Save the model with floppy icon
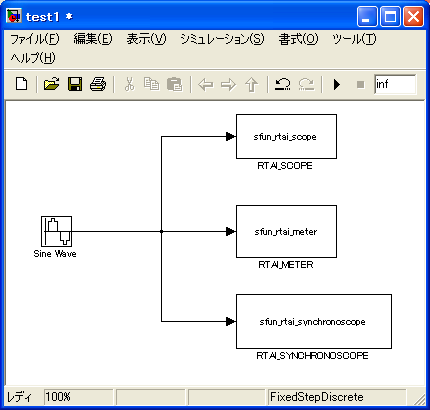This screenshot has width=430, height=410. point(75,84)
